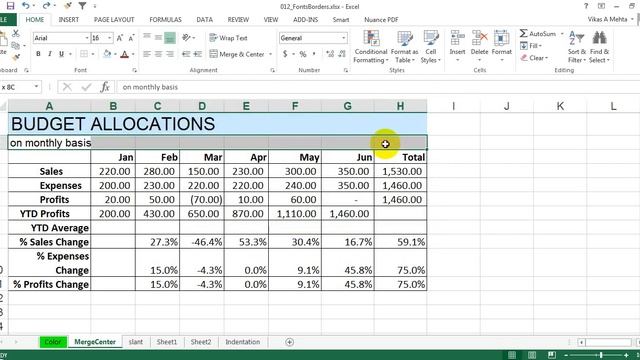
Task: Open the PAGE LAYOUT ribbon tab
Action: (114, 20)
